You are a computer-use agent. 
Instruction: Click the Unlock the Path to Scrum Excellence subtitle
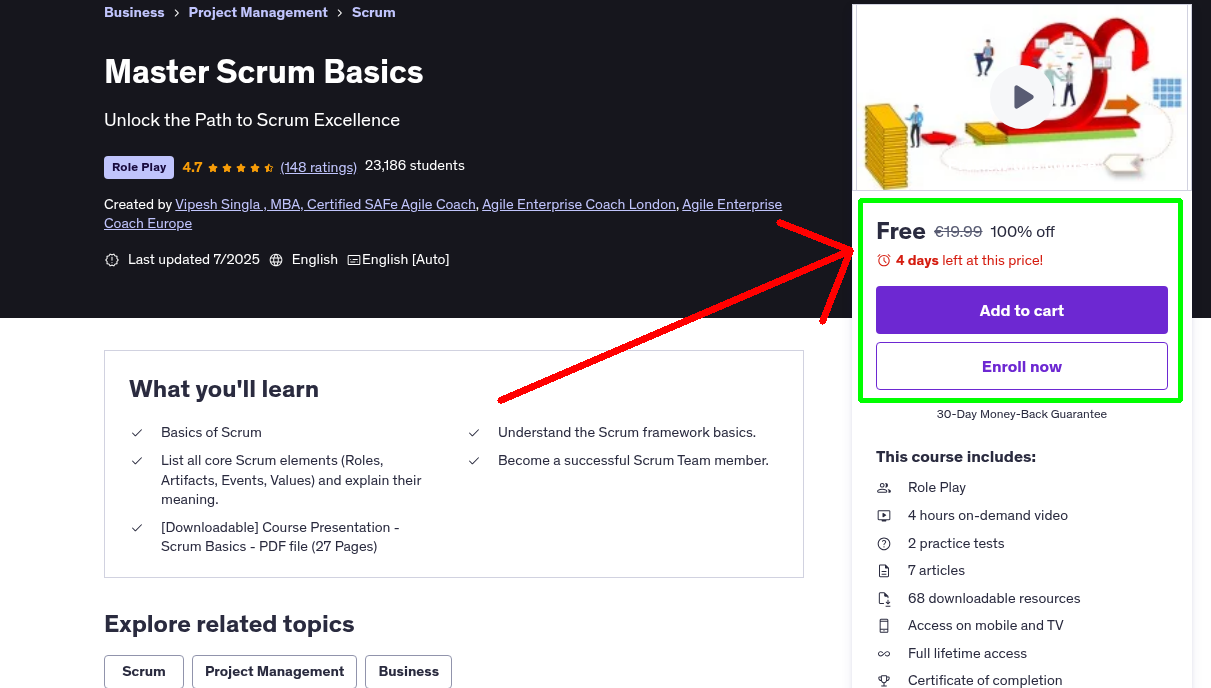coord(252,120)
